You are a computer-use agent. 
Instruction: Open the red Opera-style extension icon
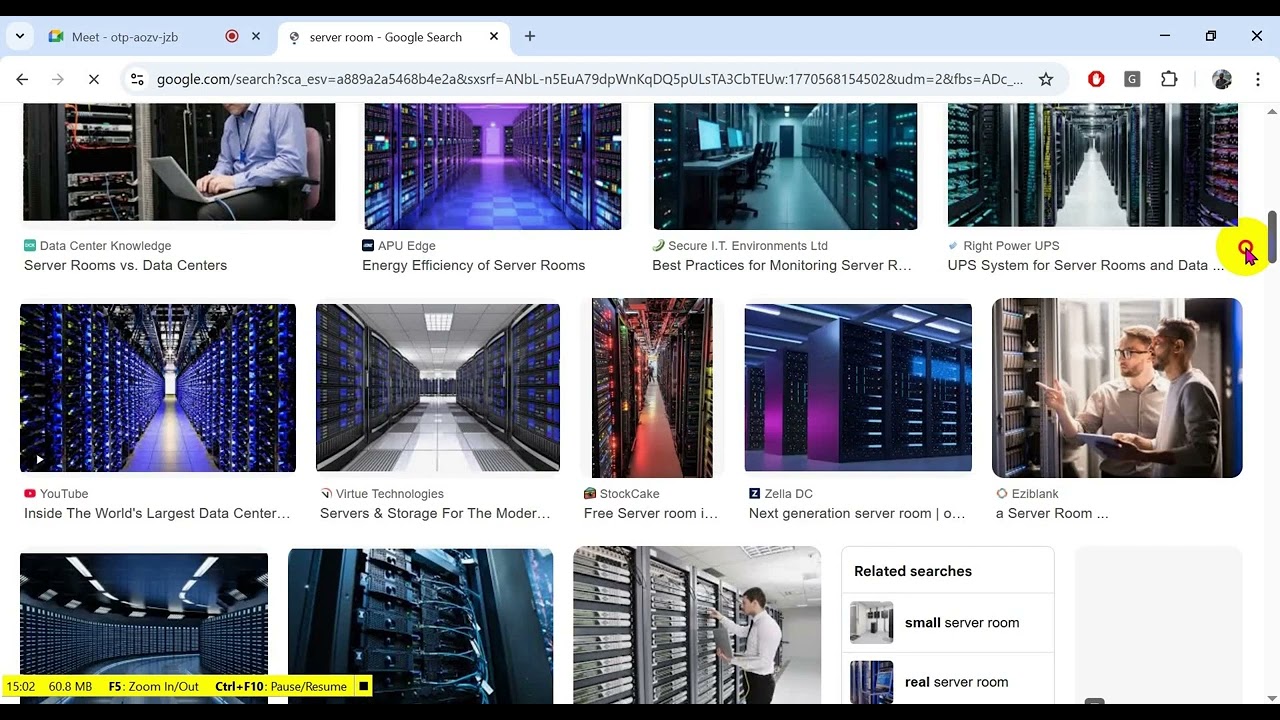click(x=1096, y=79)
